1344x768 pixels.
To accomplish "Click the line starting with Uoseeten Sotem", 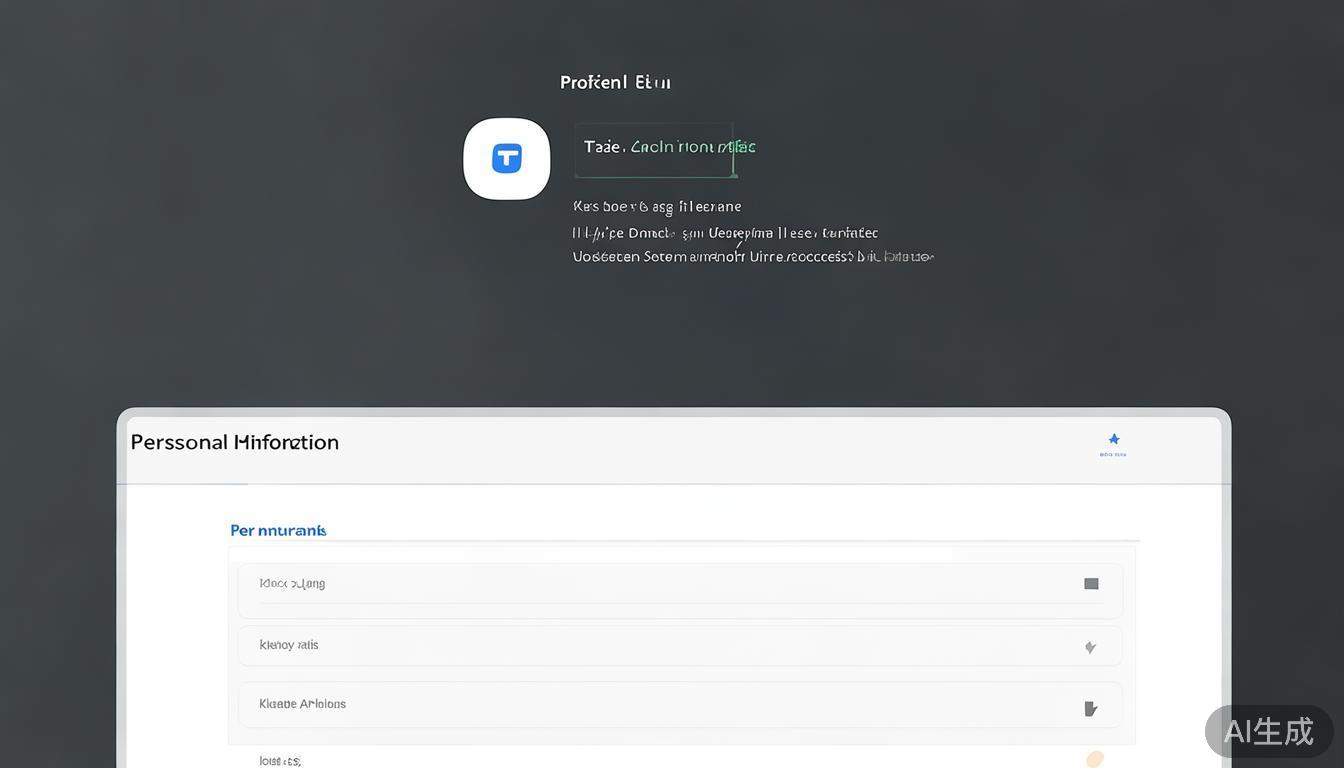I will click(x=752, y=257).
